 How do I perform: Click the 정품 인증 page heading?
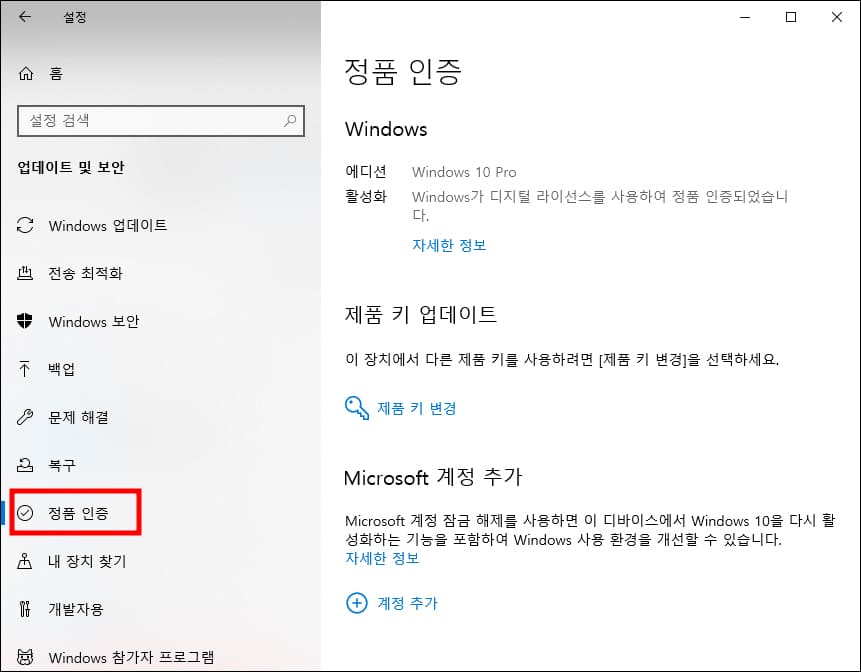point(402,71)
